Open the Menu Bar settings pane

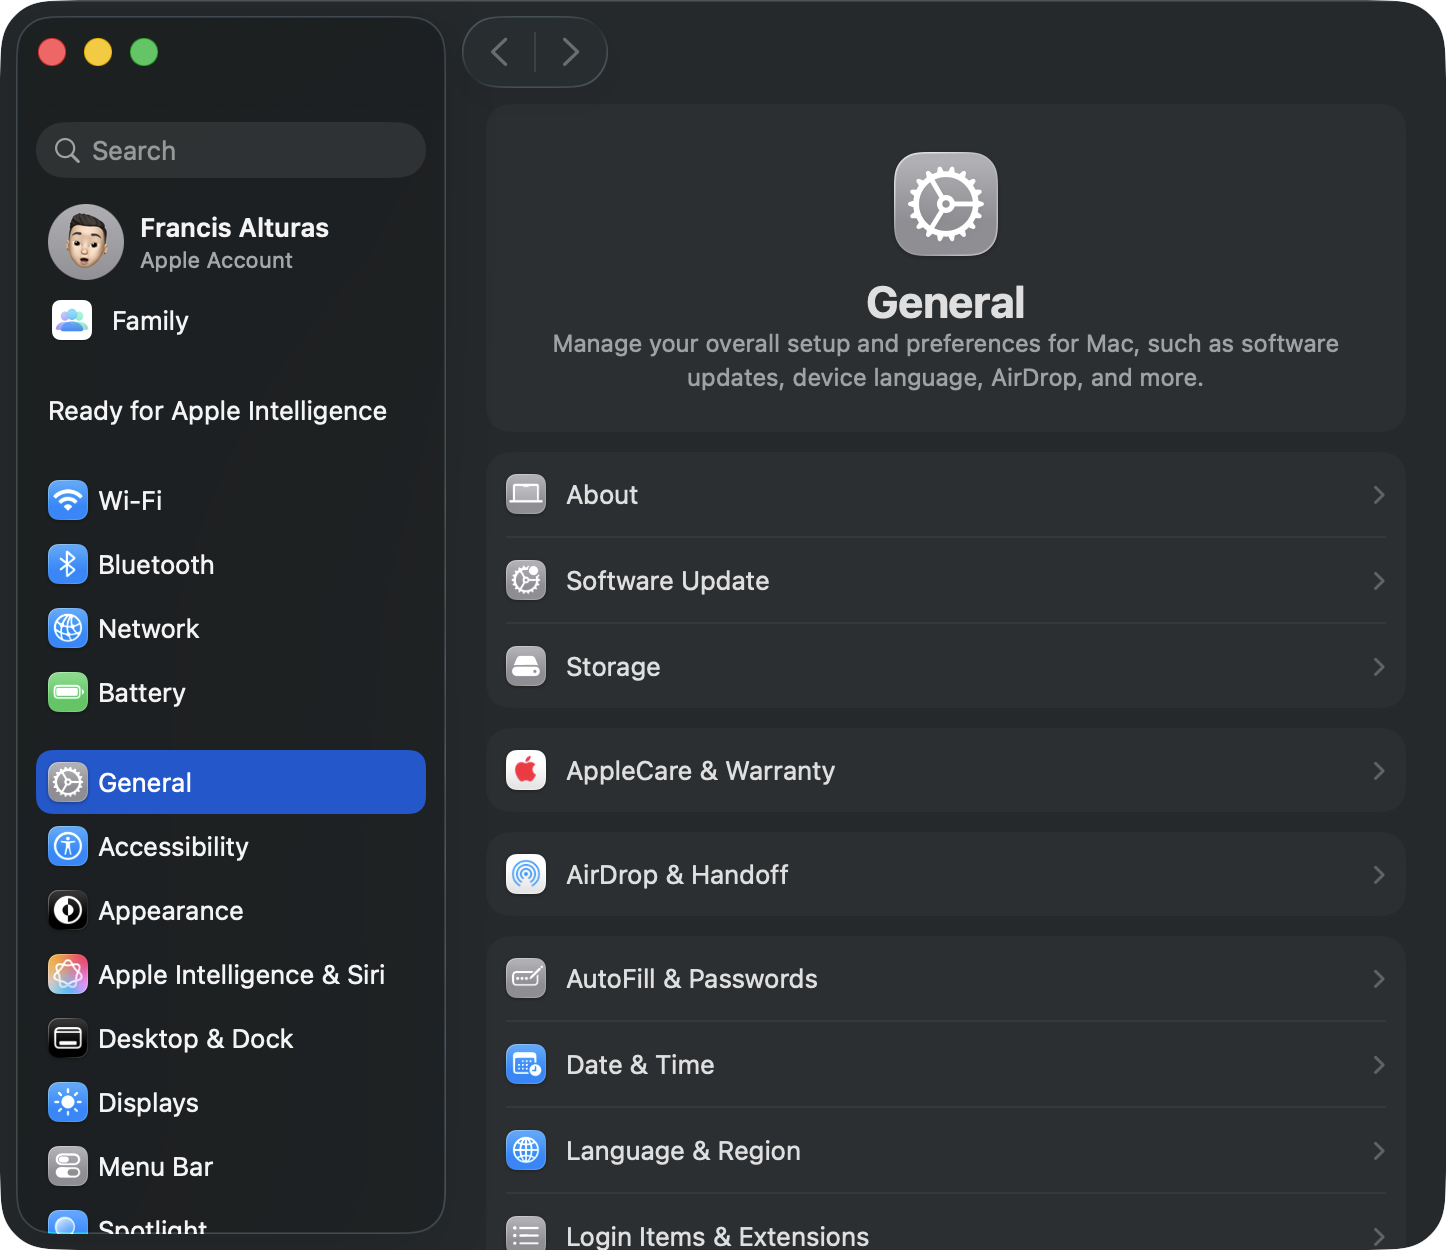155,1167
